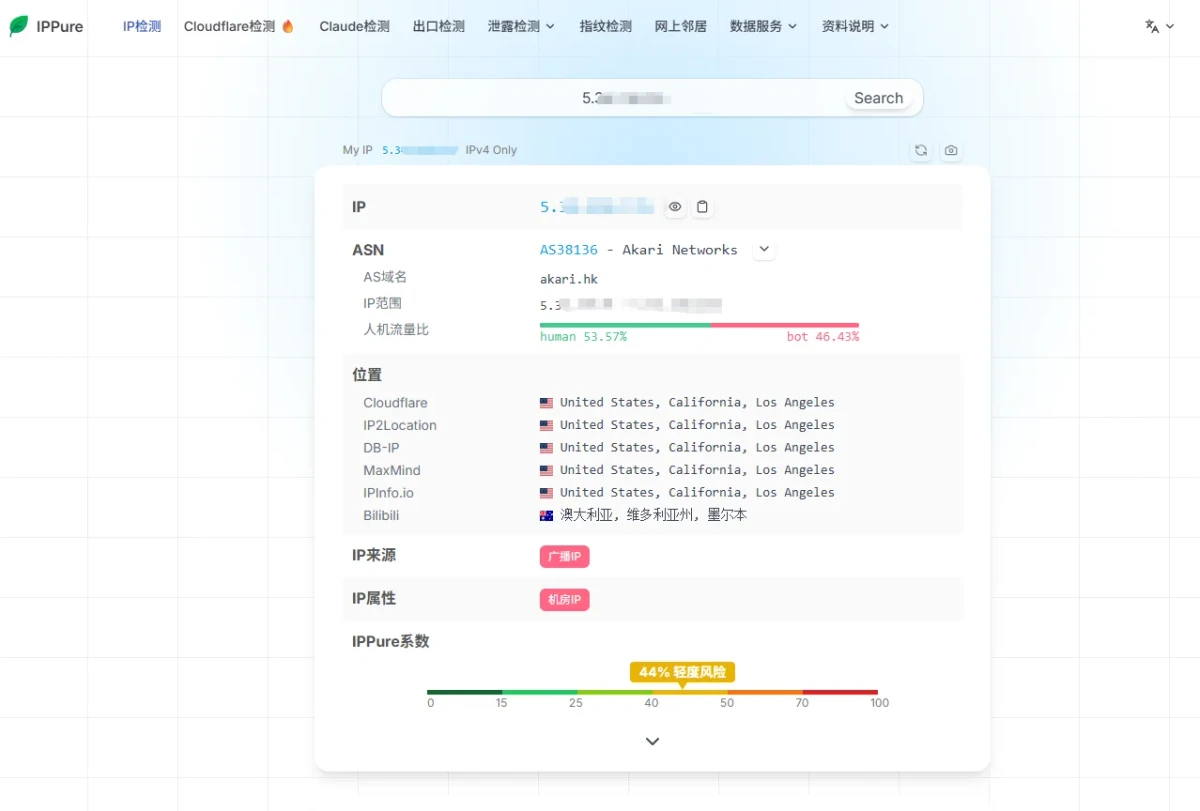Click the IPPure brand name text
Screen dimensions: 1200x811
(x=60, y=27)
